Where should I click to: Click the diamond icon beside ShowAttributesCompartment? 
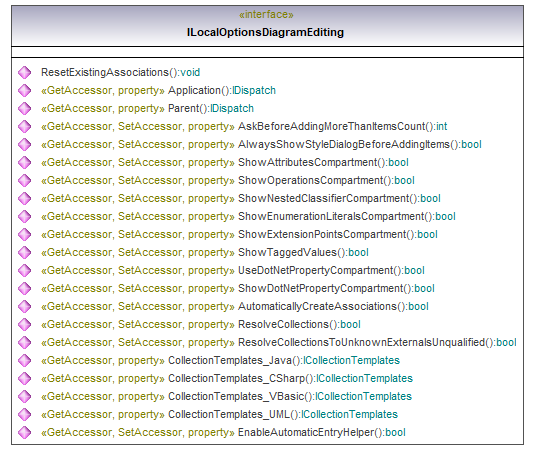[25, 162]
